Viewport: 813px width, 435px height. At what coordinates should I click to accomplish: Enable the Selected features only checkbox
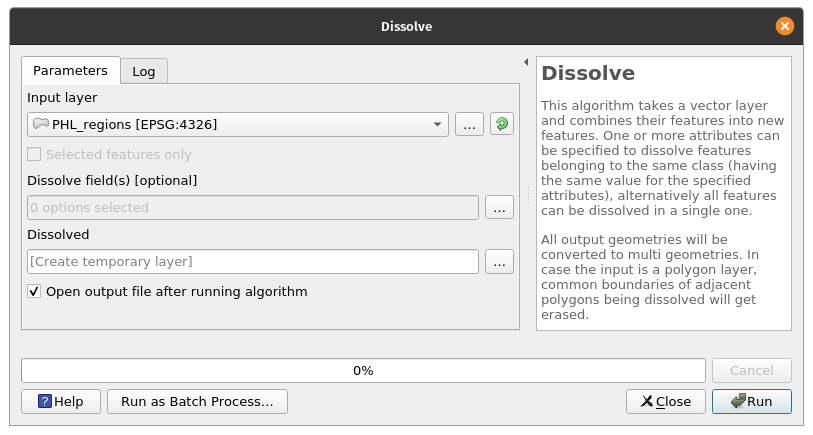point(35,155)
